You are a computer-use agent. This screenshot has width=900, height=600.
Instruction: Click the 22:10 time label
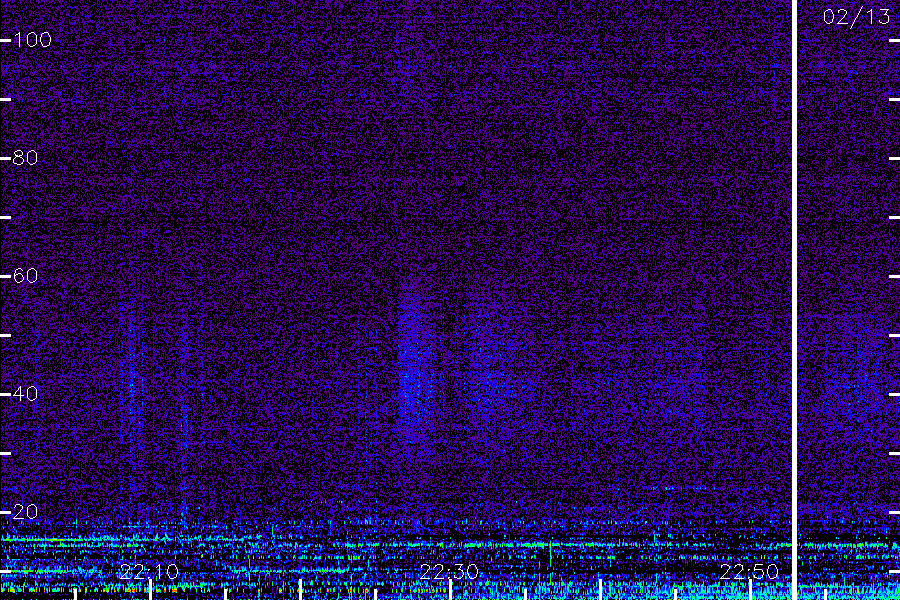coord(149,571)
